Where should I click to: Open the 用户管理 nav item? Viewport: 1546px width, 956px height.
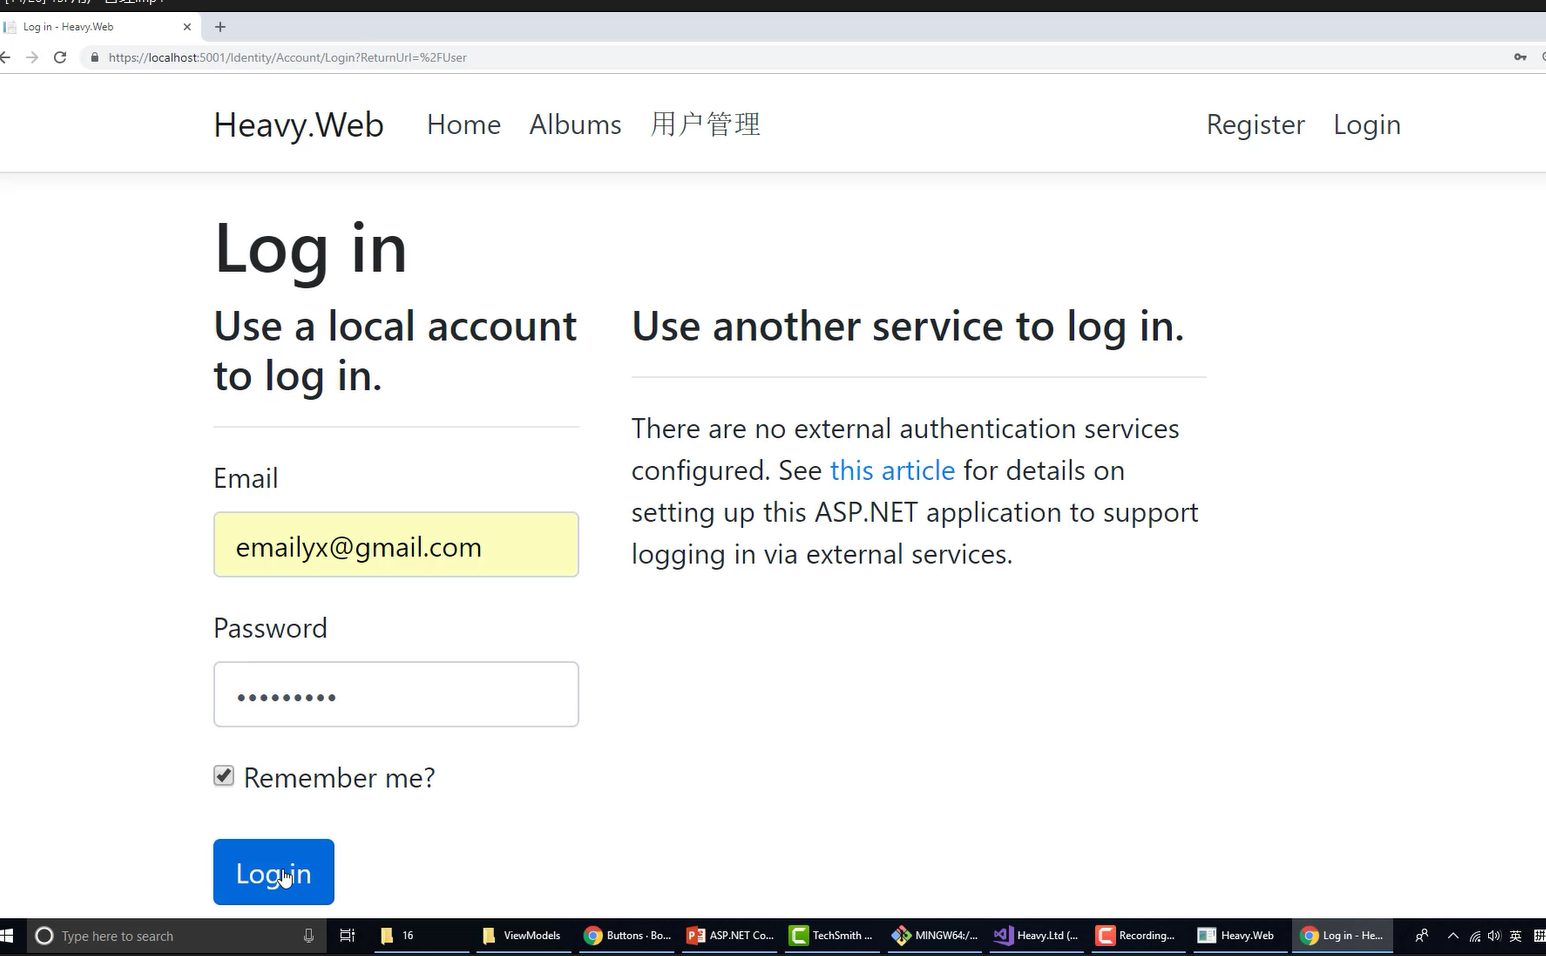tap(705, 125)
